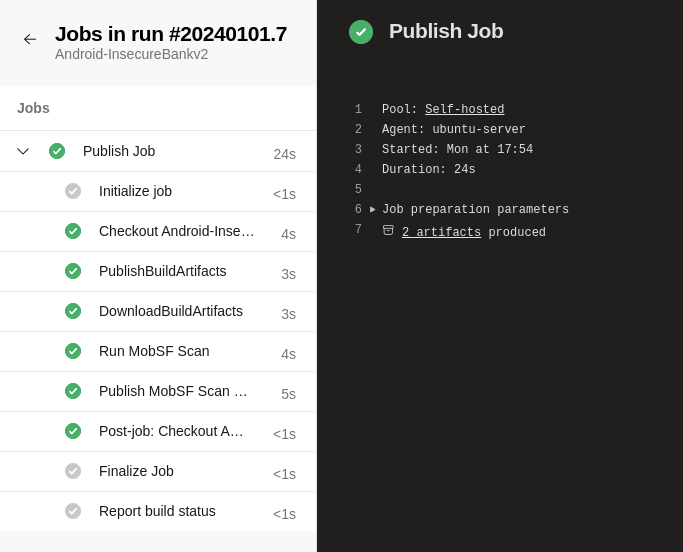Screen dimensions: 683x552
Task: Open the Post-job: Checkout A… step
Action: [x=158, y=432]
